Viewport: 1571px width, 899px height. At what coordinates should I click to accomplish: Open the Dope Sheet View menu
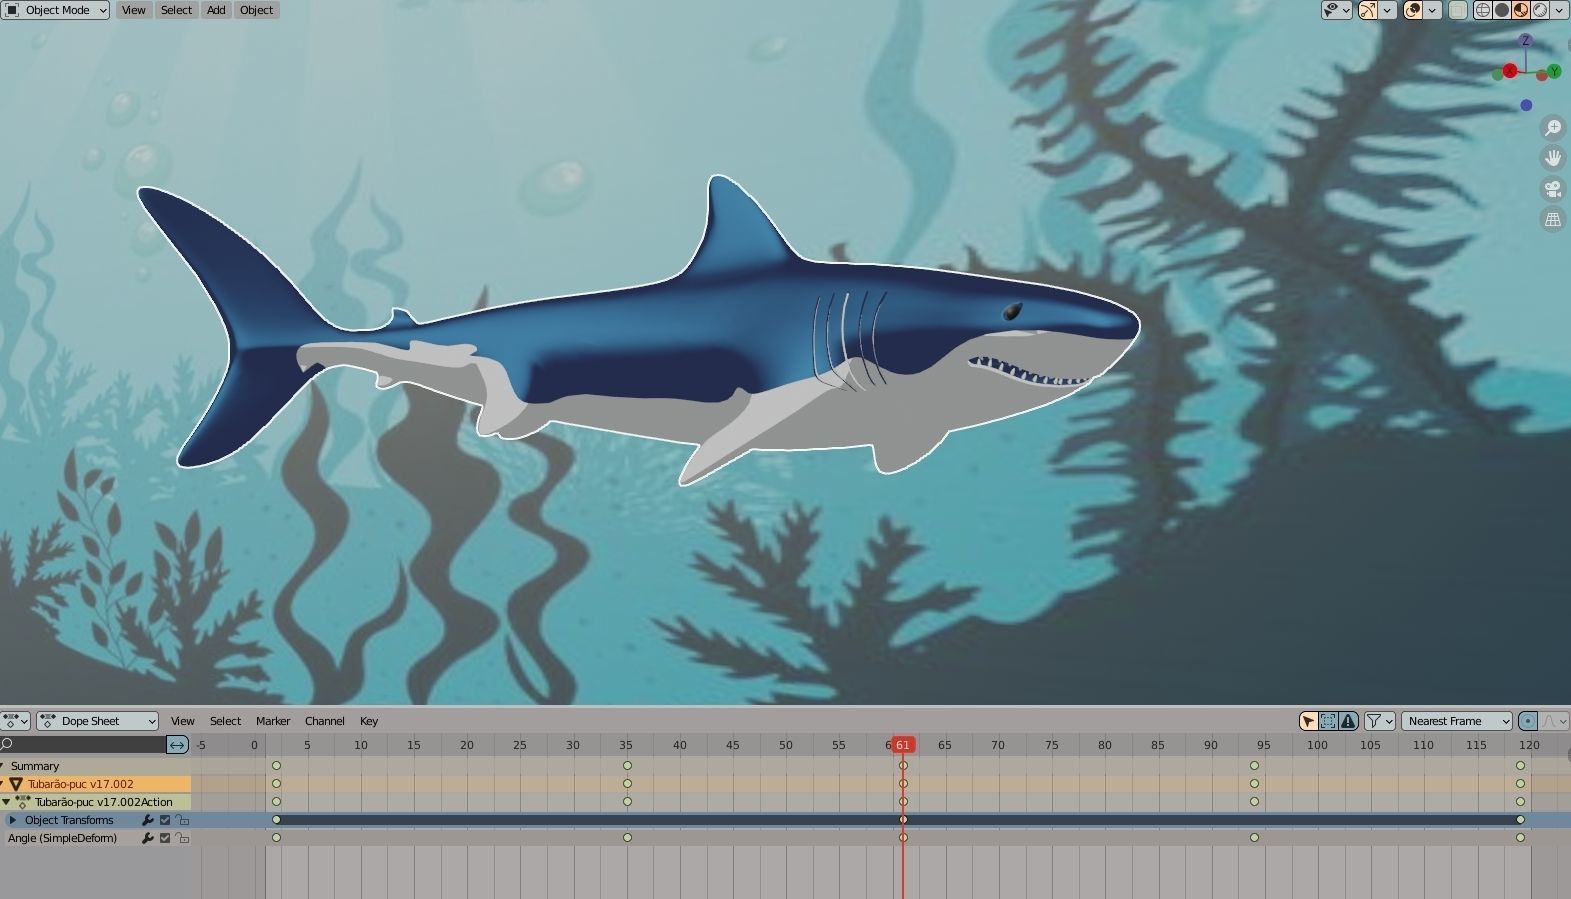182,721
